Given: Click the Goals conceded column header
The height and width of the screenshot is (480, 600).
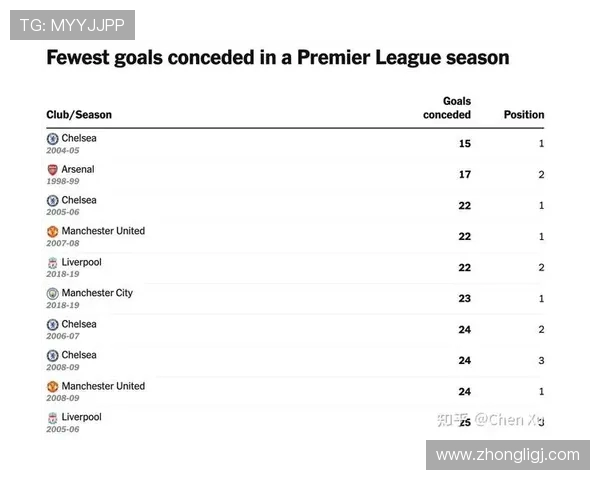Looking at the screenshot, I should click(x=447, y=108).
